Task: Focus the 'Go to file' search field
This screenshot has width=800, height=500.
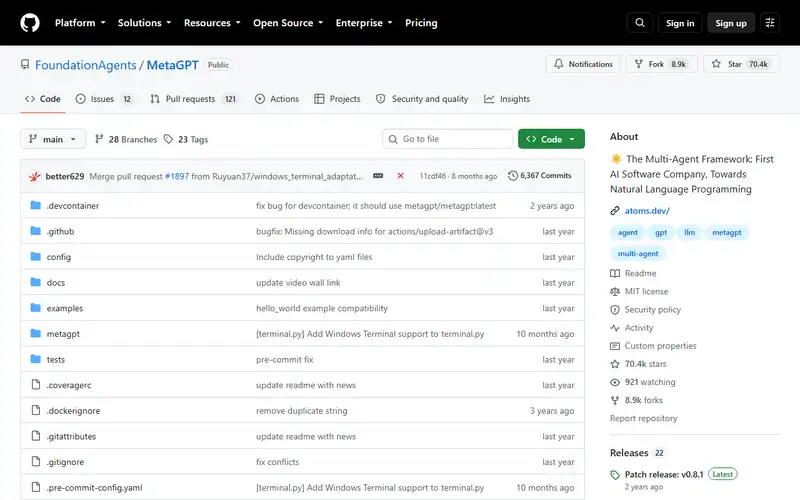Action: pos(447,139)
